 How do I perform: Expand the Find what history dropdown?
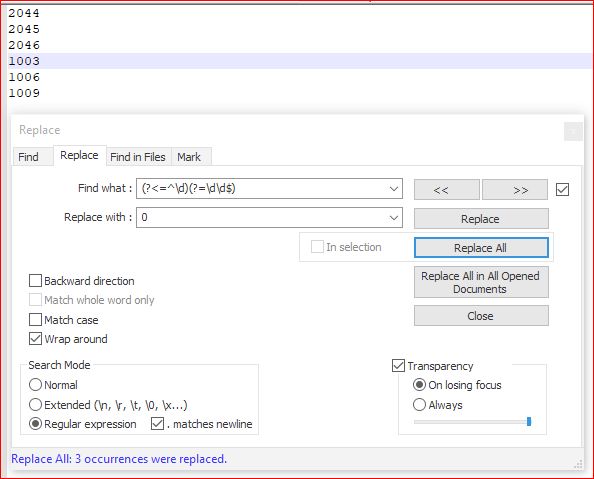coord(394,188)
